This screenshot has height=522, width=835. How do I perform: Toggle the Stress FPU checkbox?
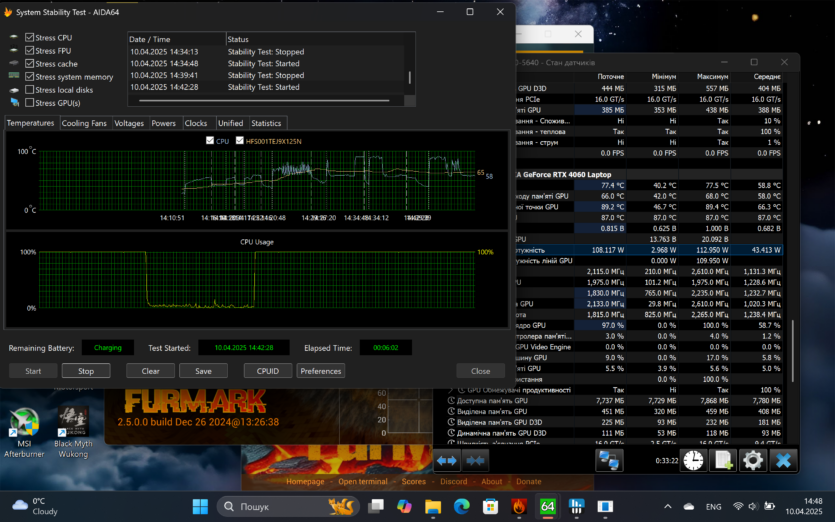[30, 51]
